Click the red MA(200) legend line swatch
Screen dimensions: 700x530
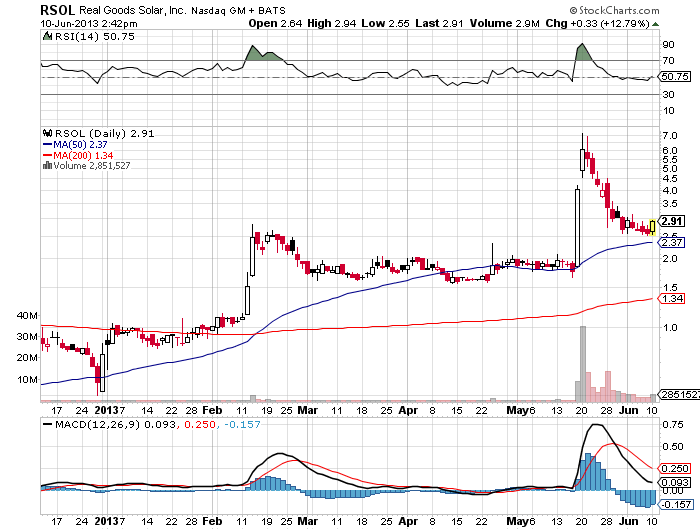(x=48, y=155)
